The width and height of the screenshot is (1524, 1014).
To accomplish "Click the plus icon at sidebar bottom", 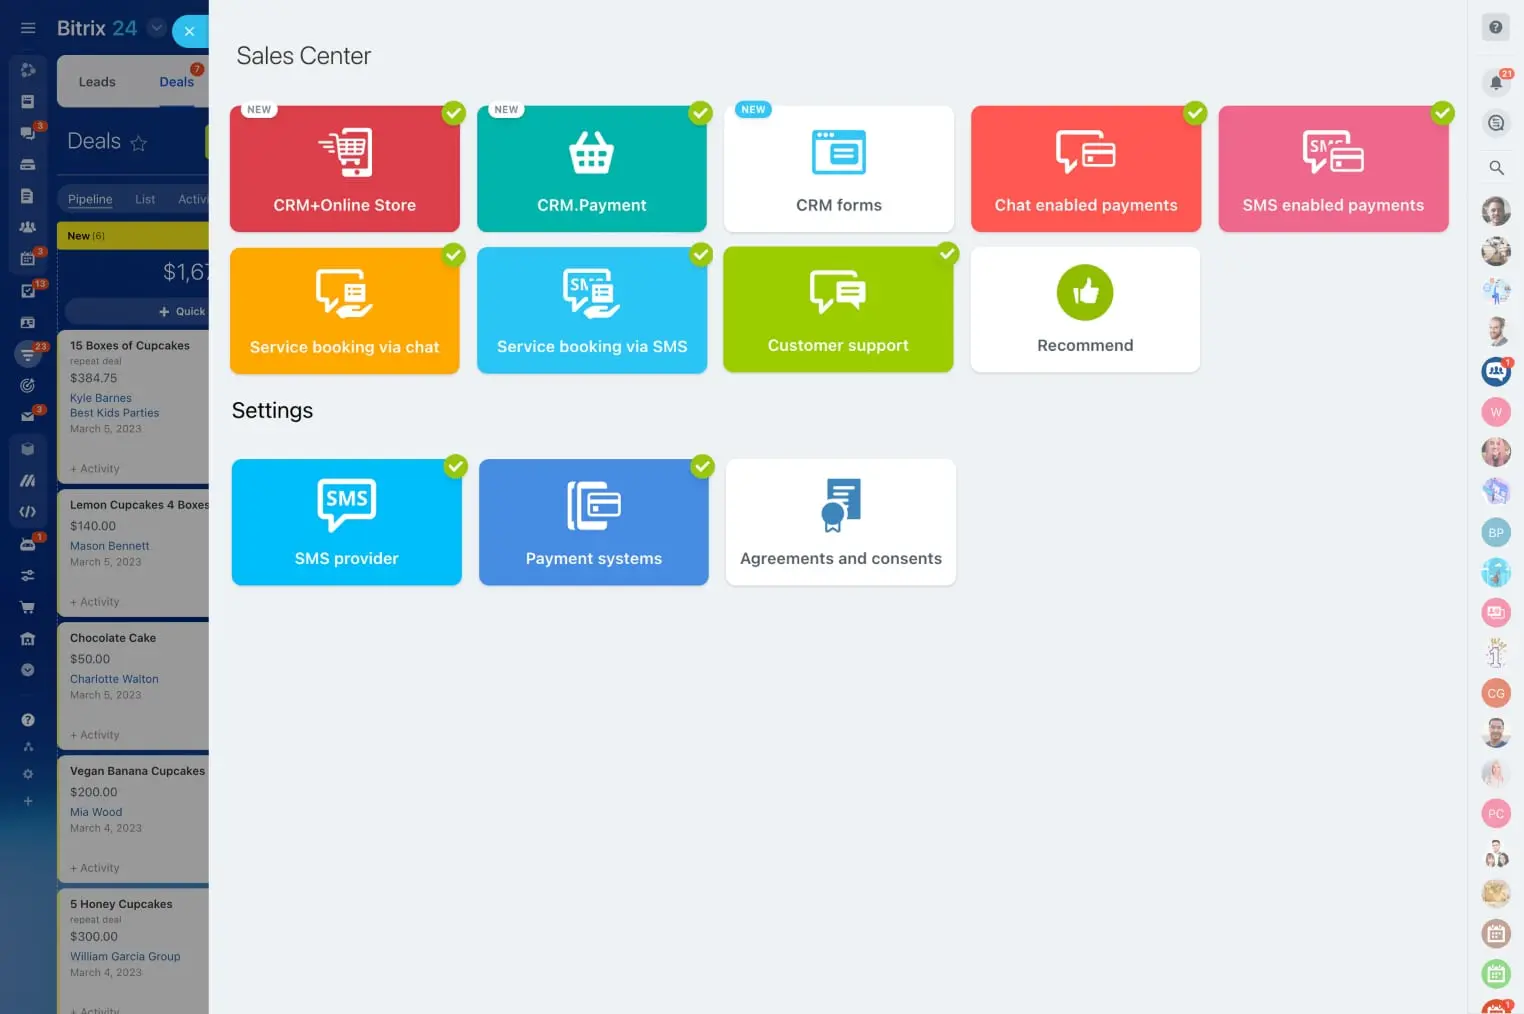I will point(28,801).
